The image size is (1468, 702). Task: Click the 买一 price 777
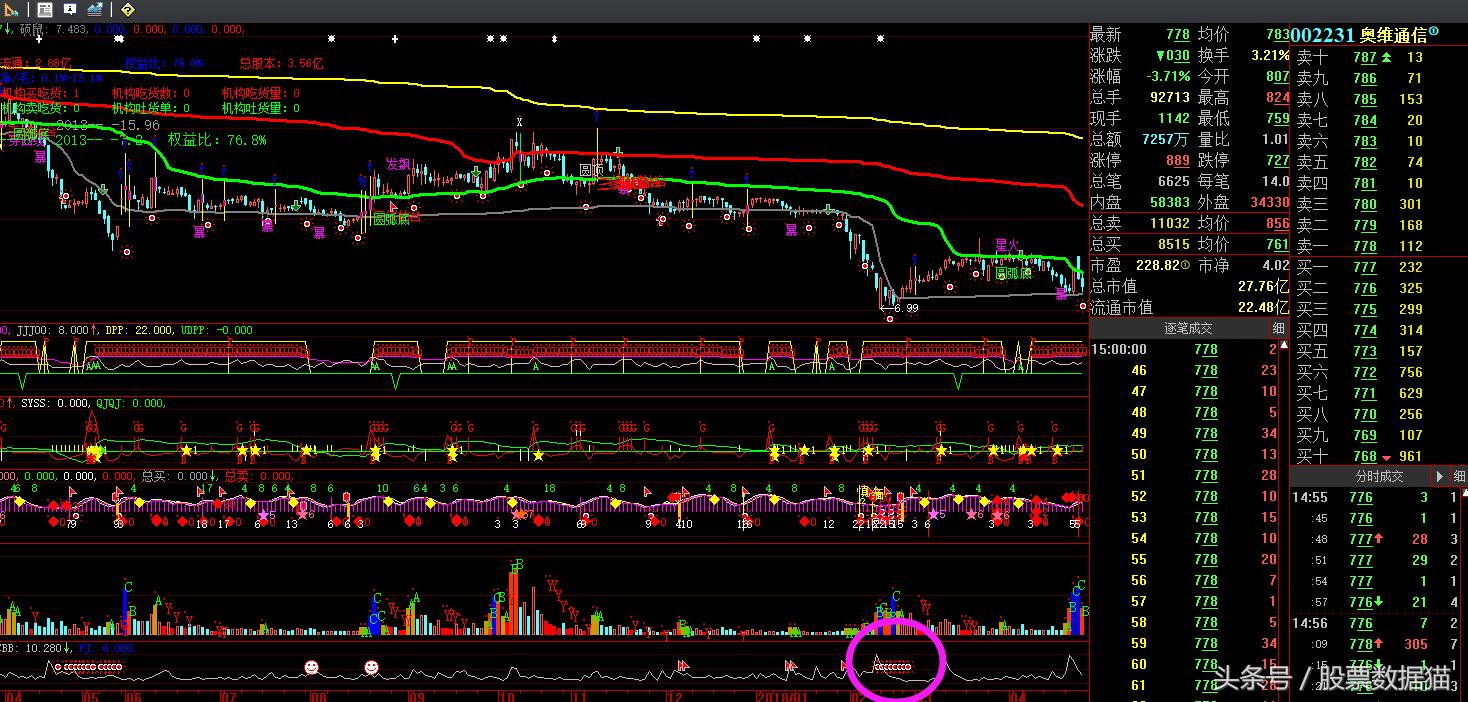coord(1365,267)
